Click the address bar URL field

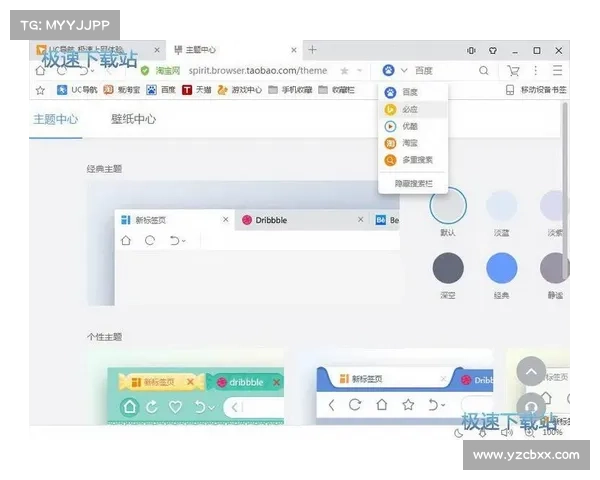pos(258,71)
